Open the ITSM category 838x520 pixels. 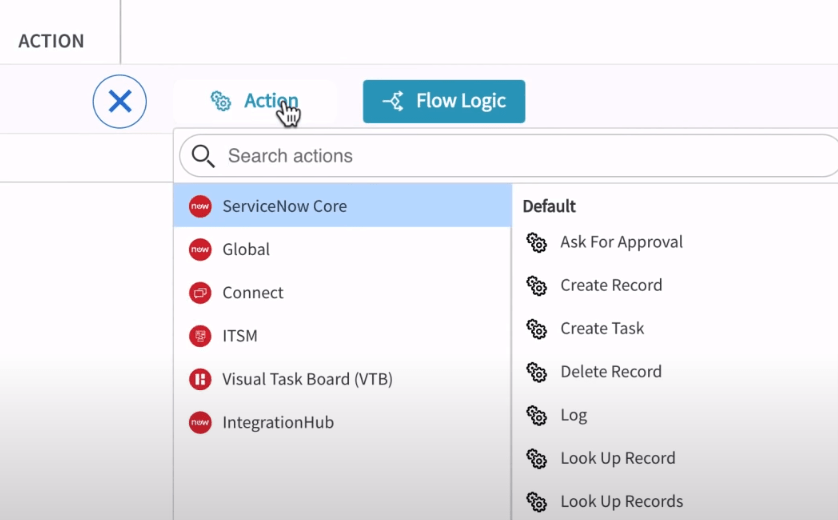tap(342, 336)
